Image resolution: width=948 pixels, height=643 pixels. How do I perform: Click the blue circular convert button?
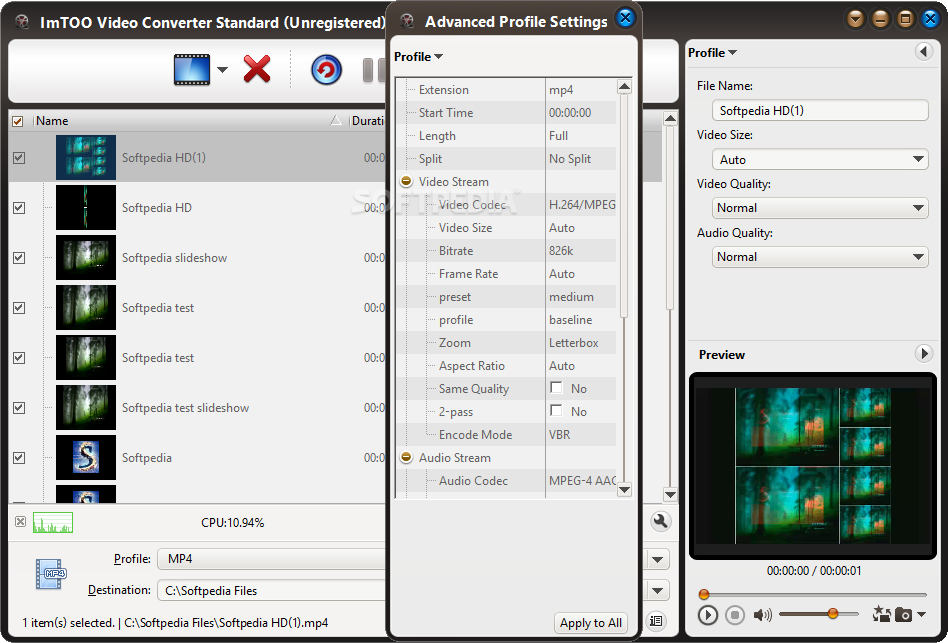[x=326, y=69]
